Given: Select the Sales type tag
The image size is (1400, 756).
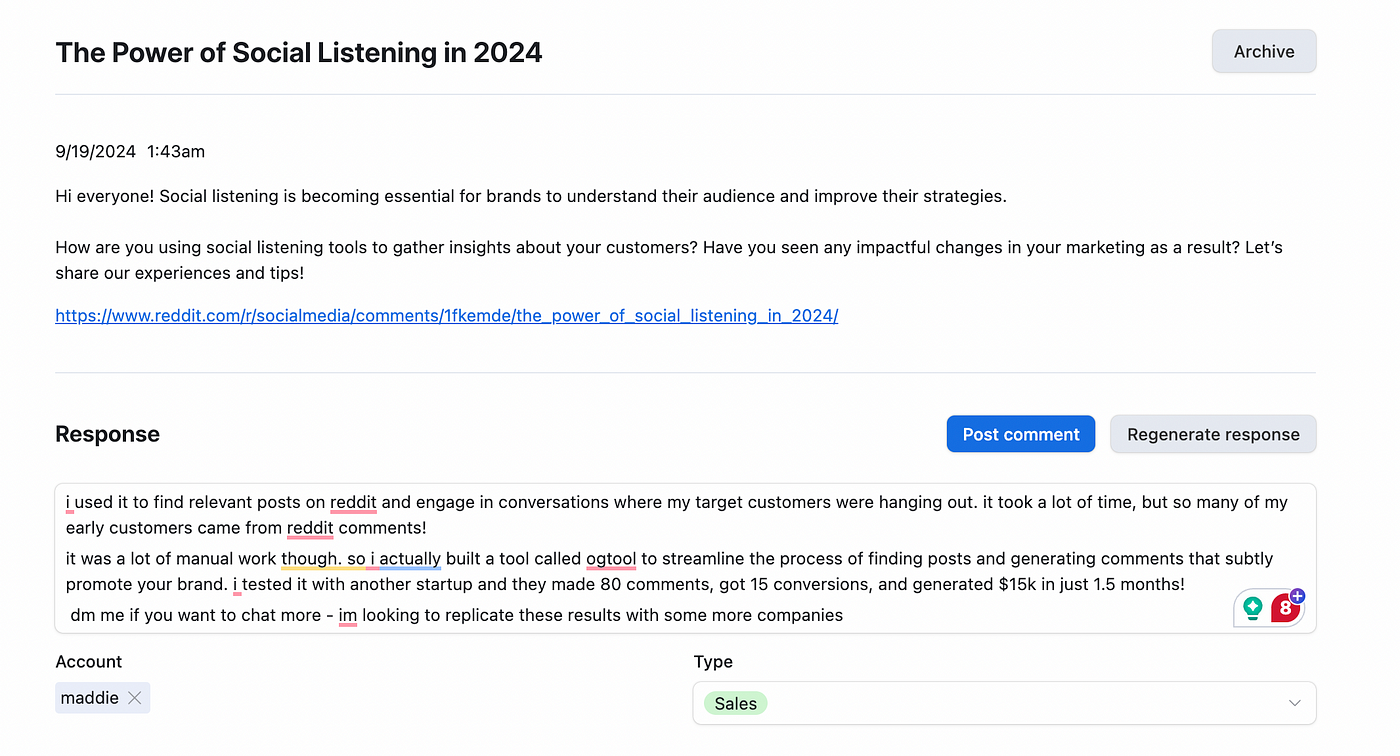Looking at the screenshot, I should (735, 704).
